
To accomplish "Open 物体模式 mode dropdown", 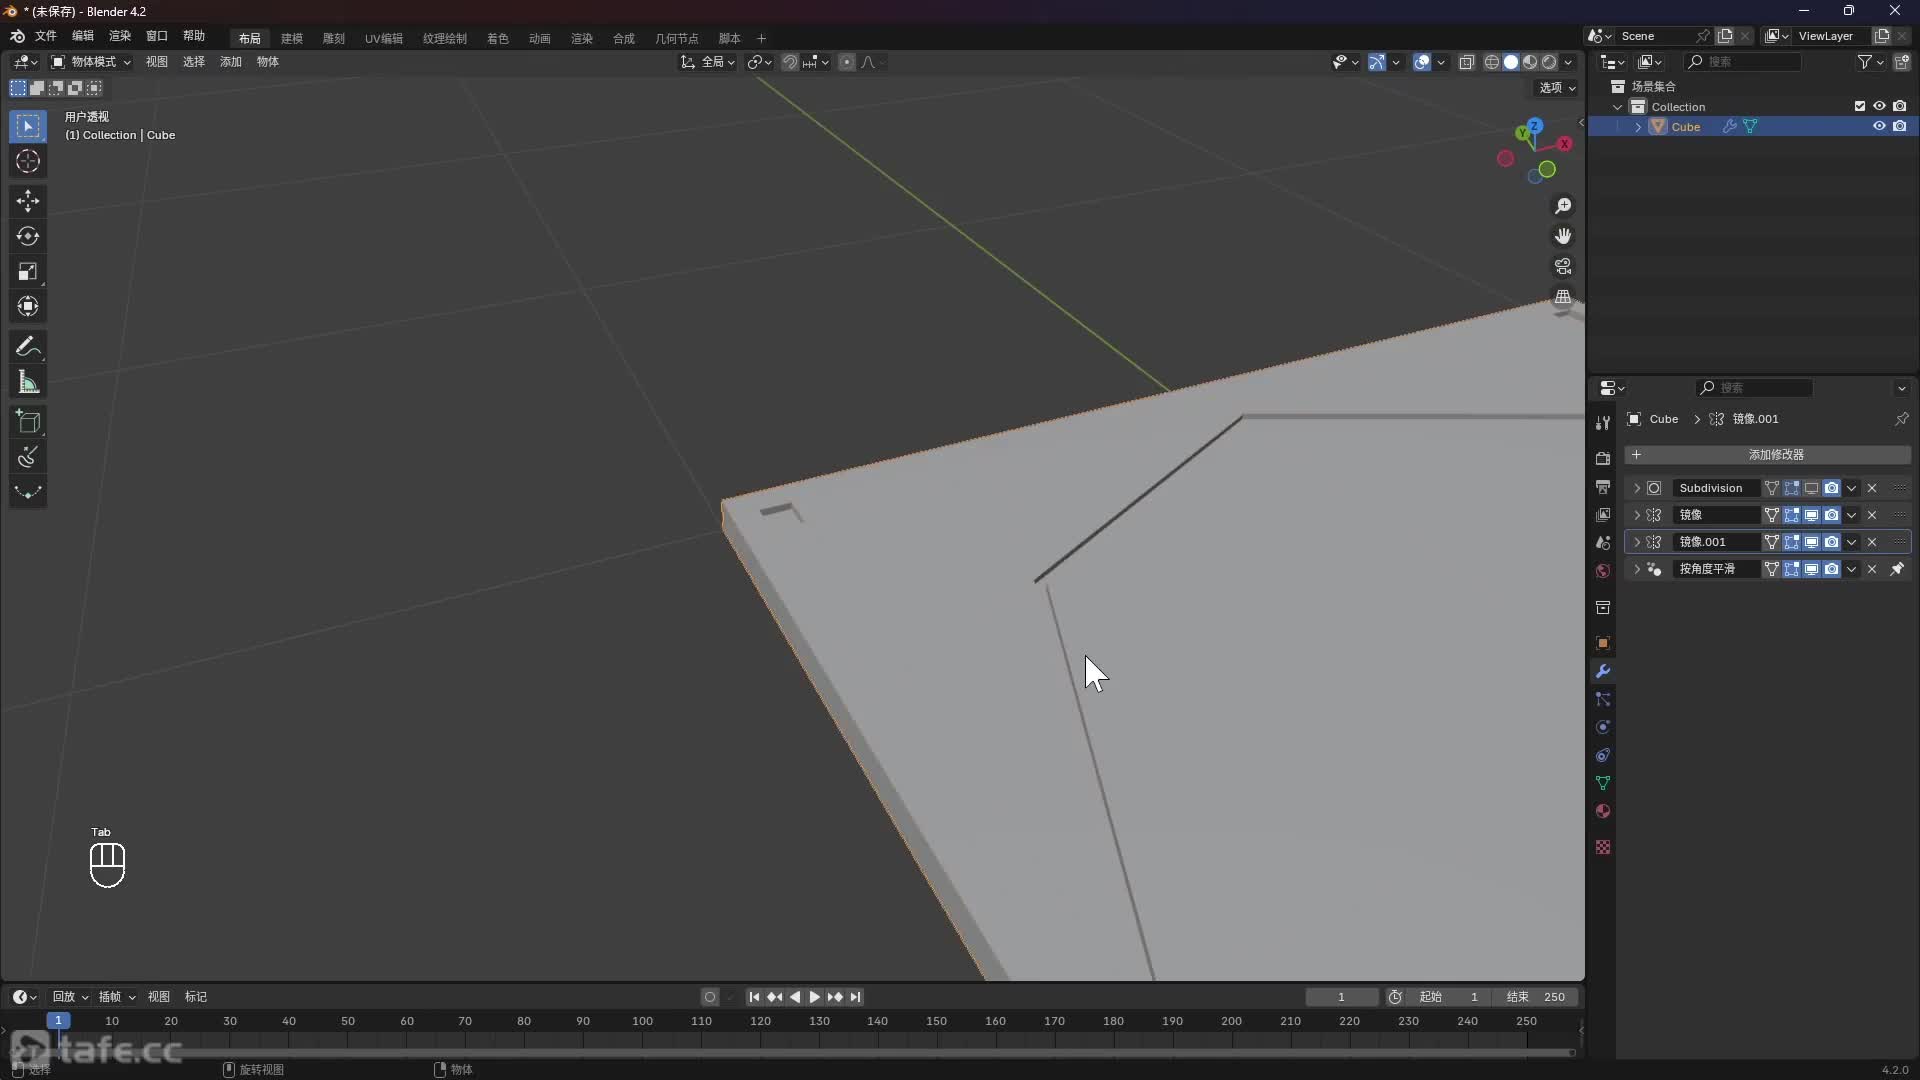I will point(91,62).
